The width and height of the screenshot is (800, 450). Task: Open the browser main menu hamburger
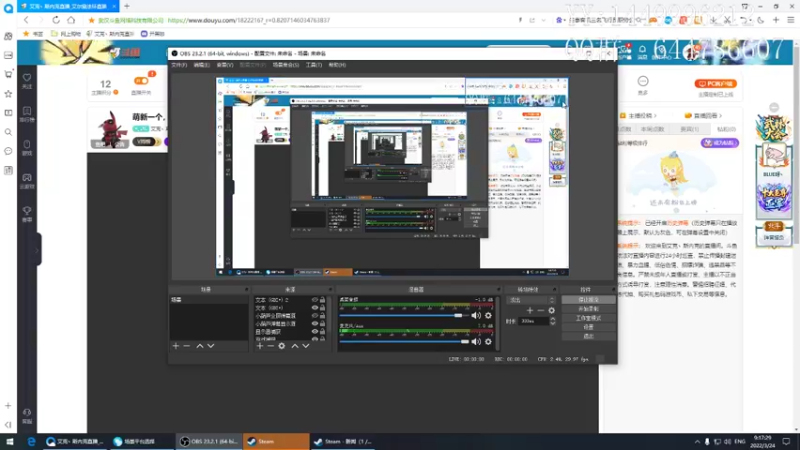coord(791,20)
